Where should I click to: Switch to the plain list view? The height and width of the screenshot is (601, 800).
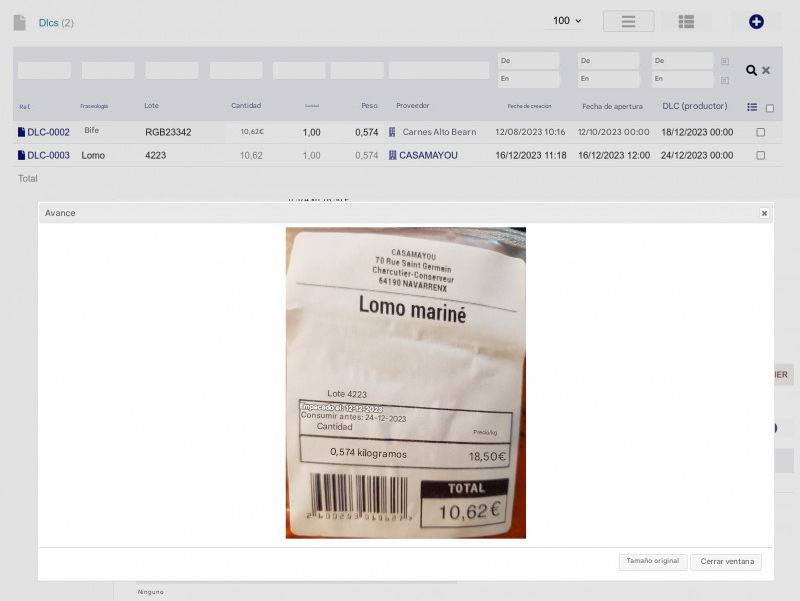(629, 21)
